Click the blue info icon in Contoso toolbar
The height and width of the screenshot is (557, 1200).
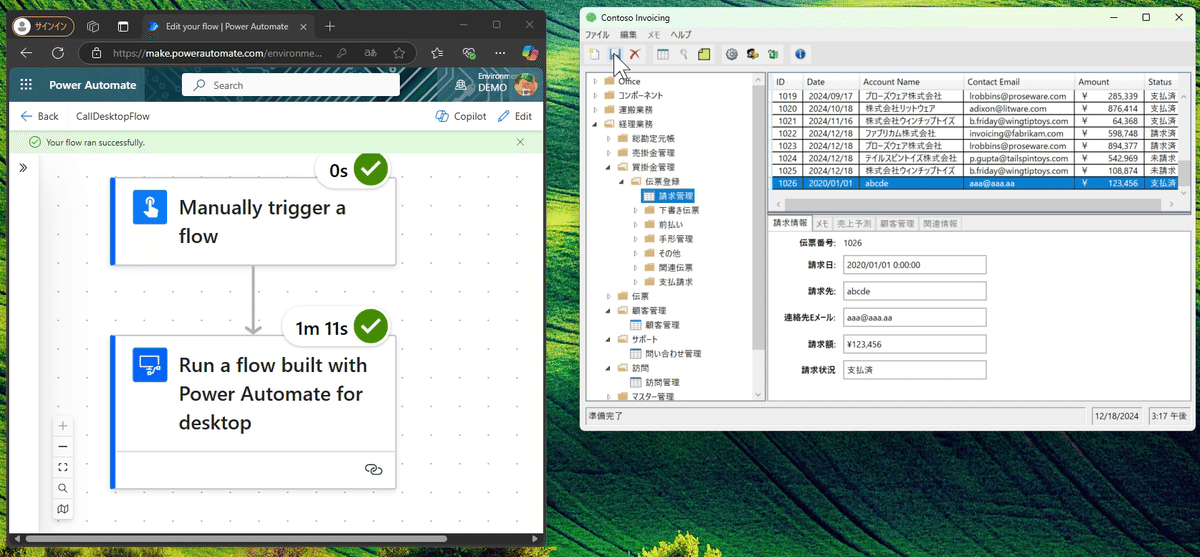[800, 54]
